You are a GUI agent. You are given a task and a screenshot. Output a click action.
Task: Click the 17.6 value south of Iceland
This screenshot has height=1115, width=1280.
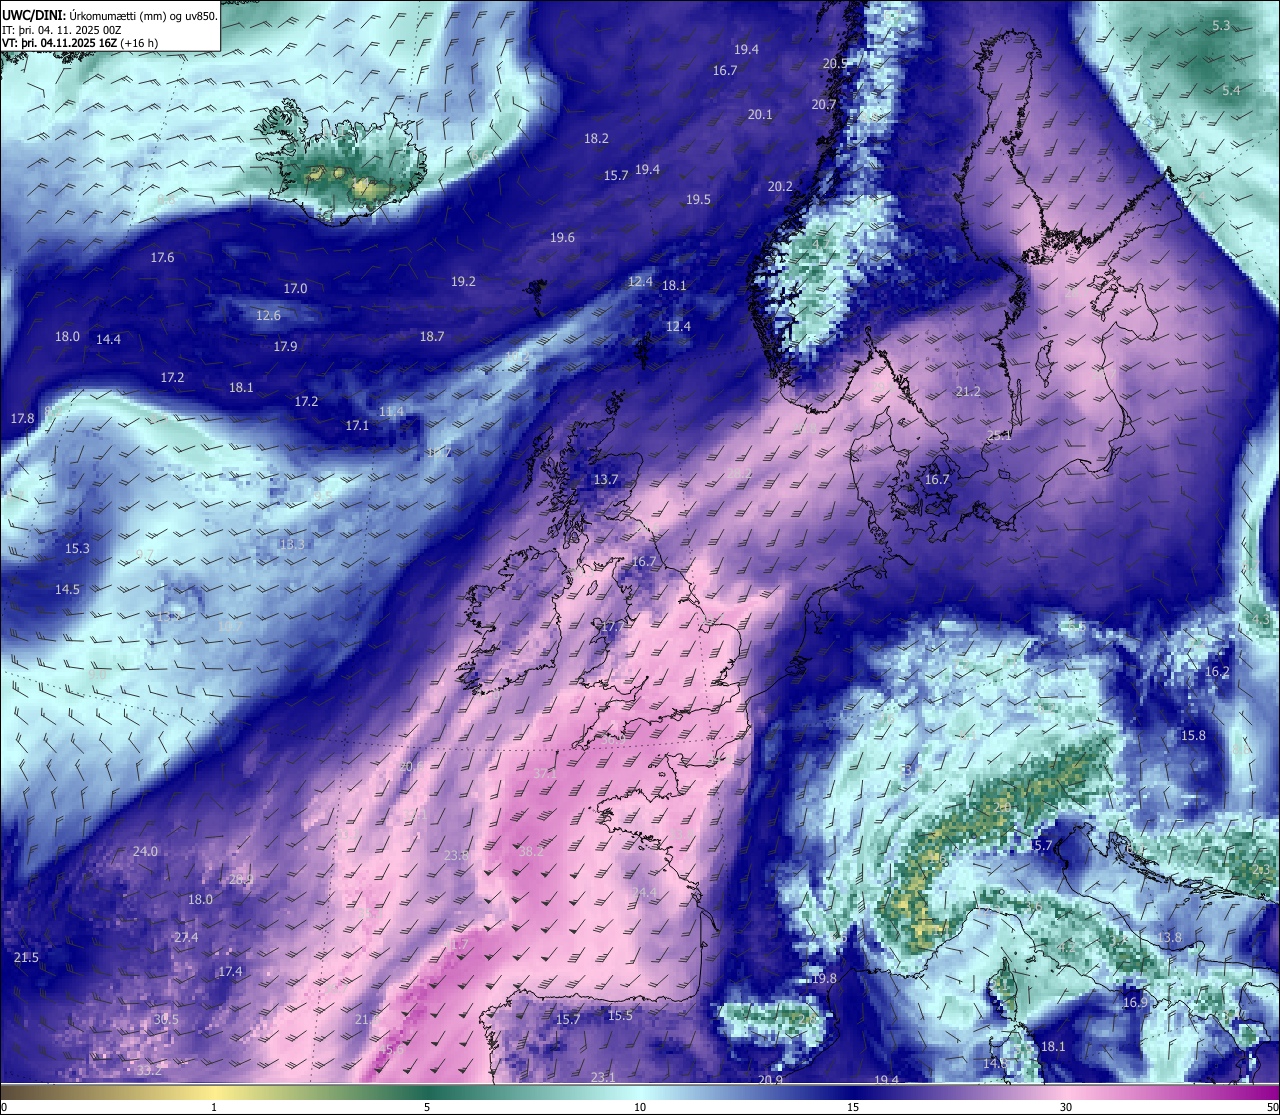click(x=162, y=257)
